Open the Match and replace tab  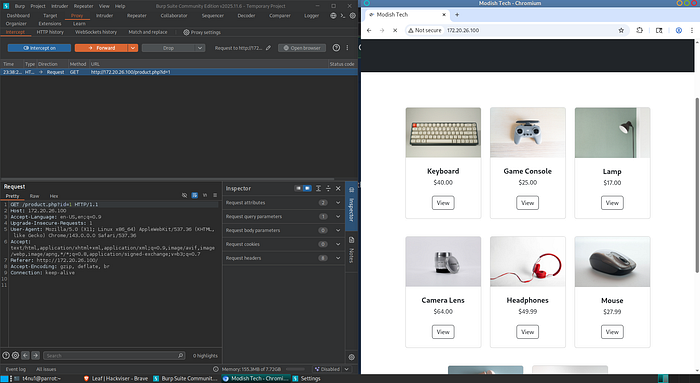(x=148, y=32)
